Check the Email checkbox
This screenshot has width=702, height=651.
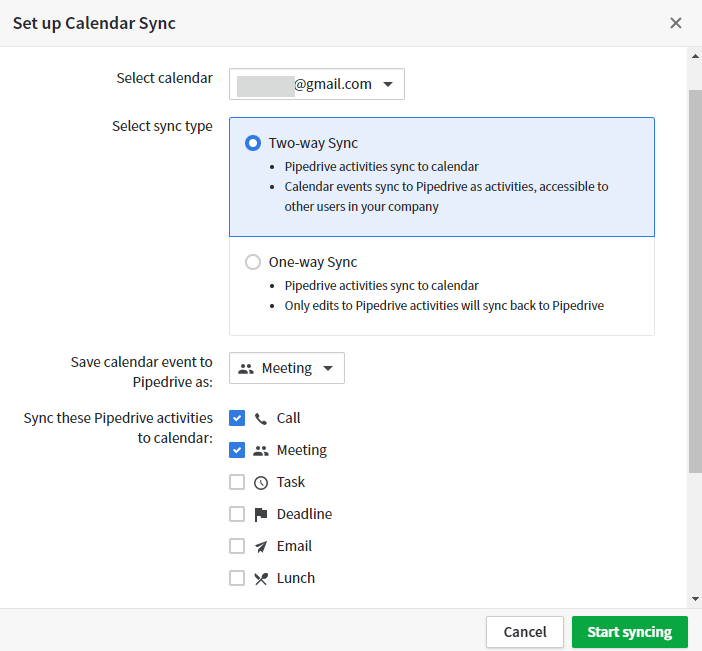click(x=237, y=546)
